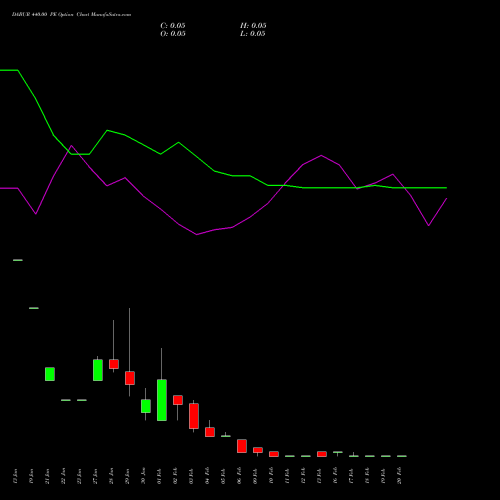Image resolution: width=500 pixels, height=500 pixels.
Task: Click the 29 Jan date label
Action: 128,476
